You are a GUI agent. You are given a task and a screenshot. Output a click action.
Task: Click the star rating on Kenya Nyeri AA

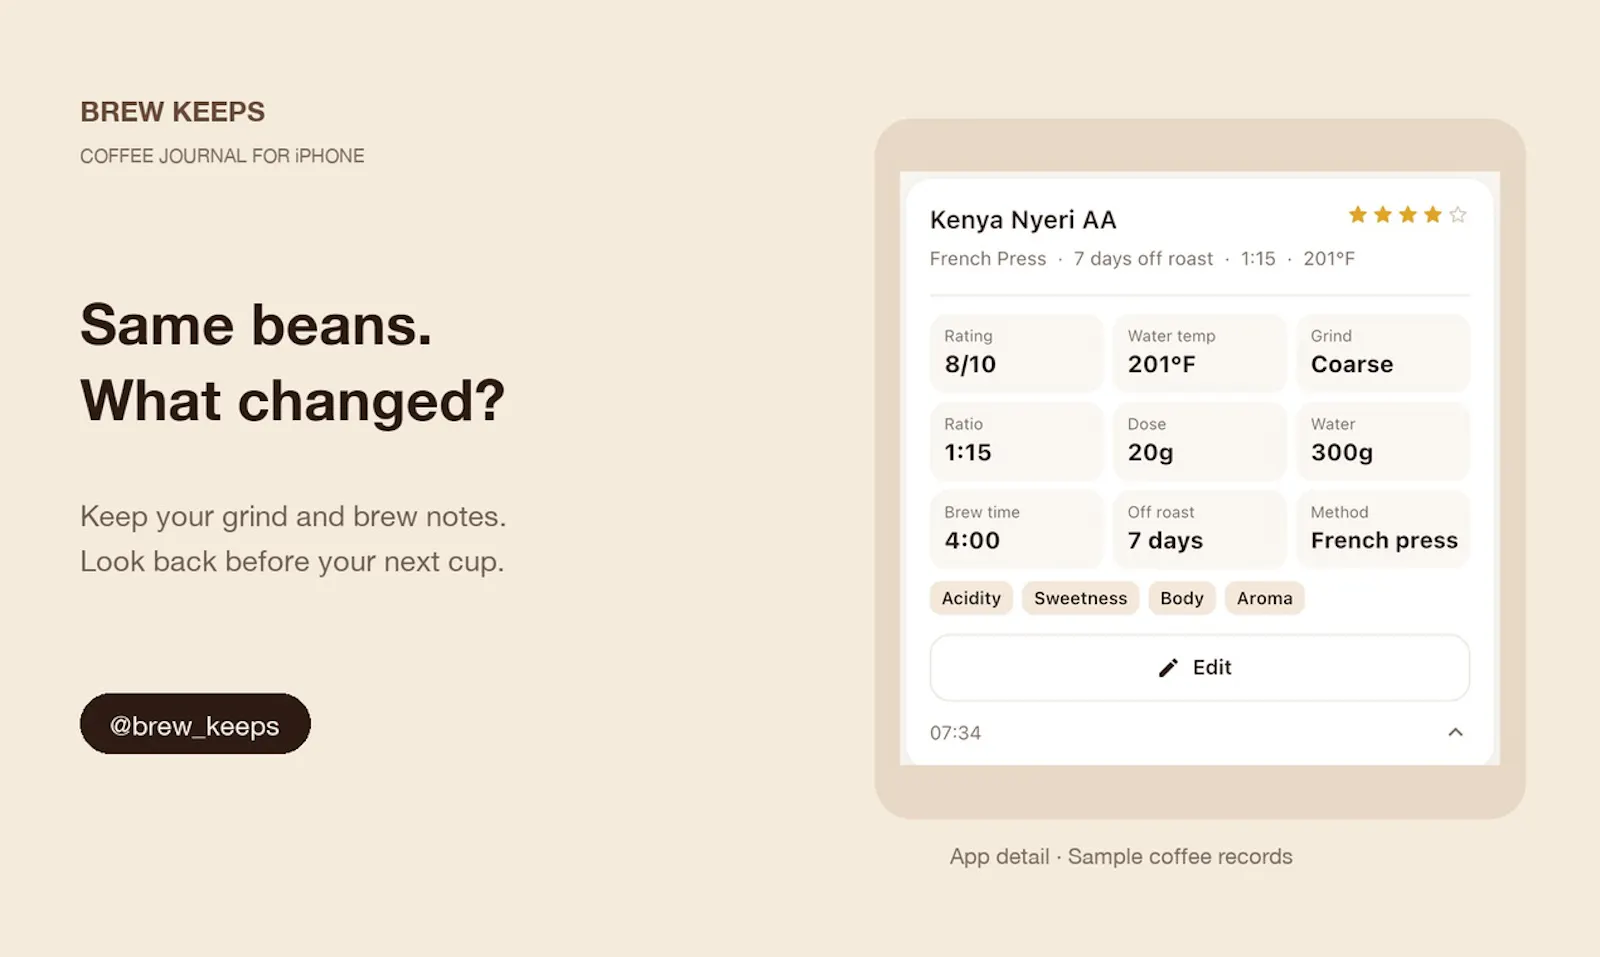click(x=1407, y=215)
